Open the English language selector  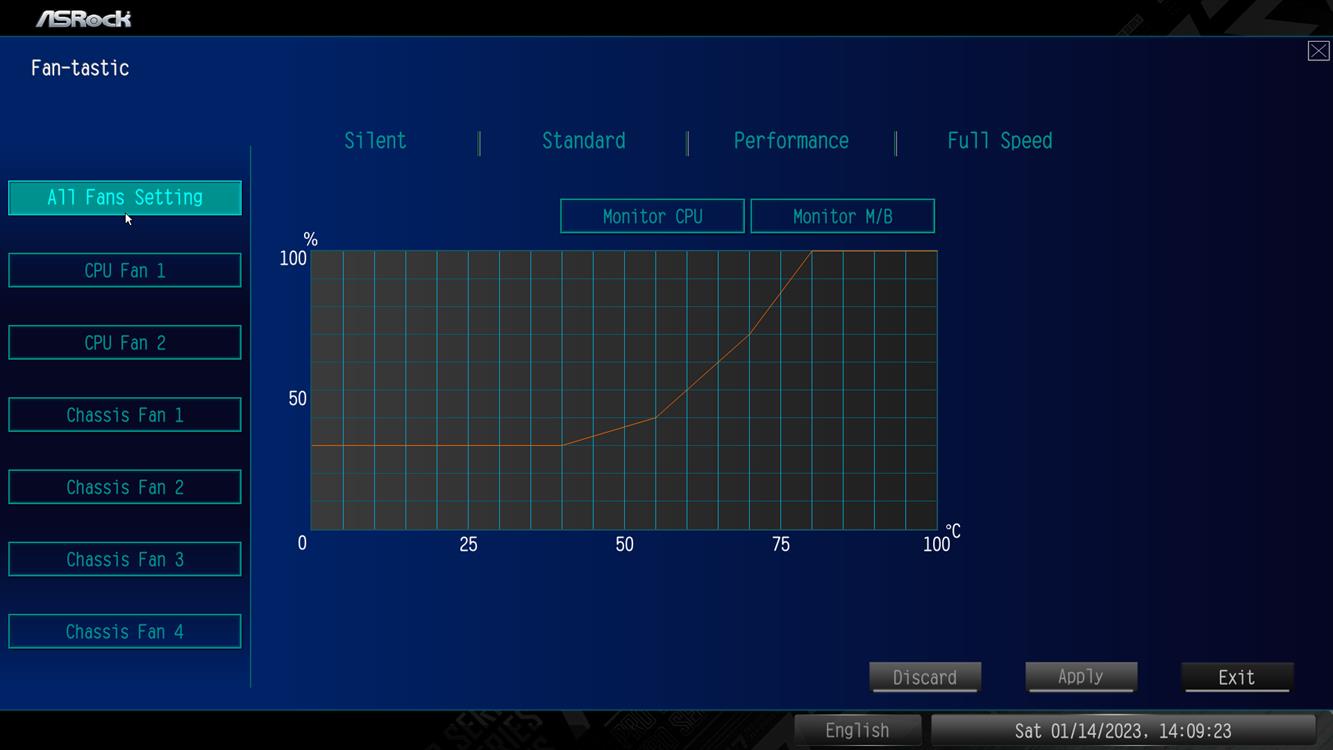(857, 731)
